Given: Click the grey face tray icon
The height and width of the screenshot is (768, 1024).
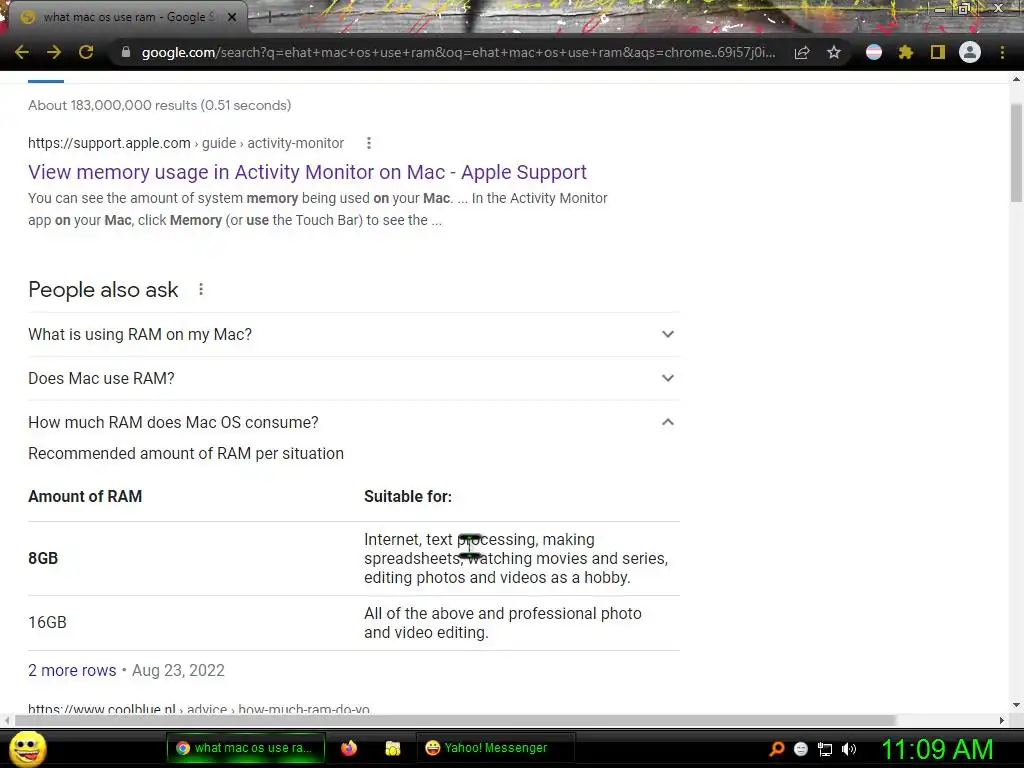Looking at the screenshot, I should (x=801, y=749).
